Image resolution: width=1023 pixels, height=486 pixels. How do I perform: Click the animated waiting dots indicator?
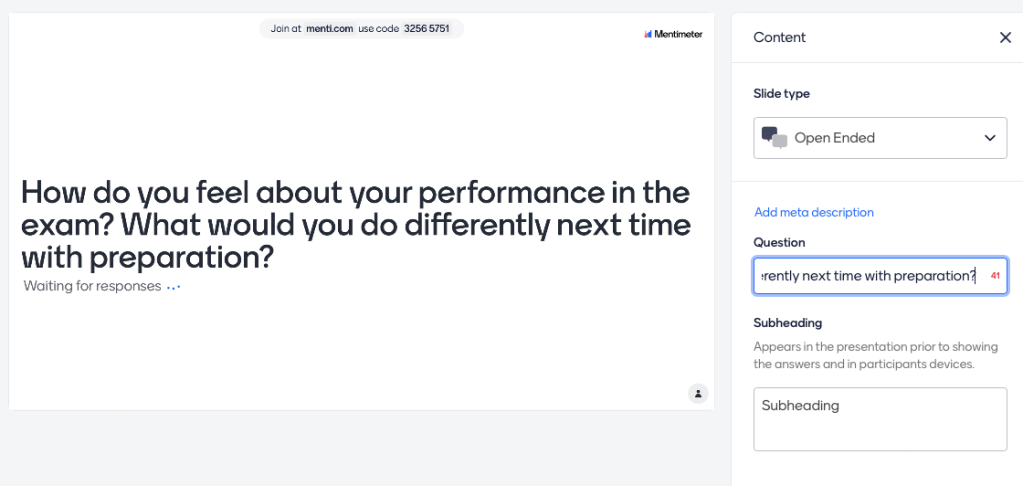pyautogui.click(x=173, y=288)
